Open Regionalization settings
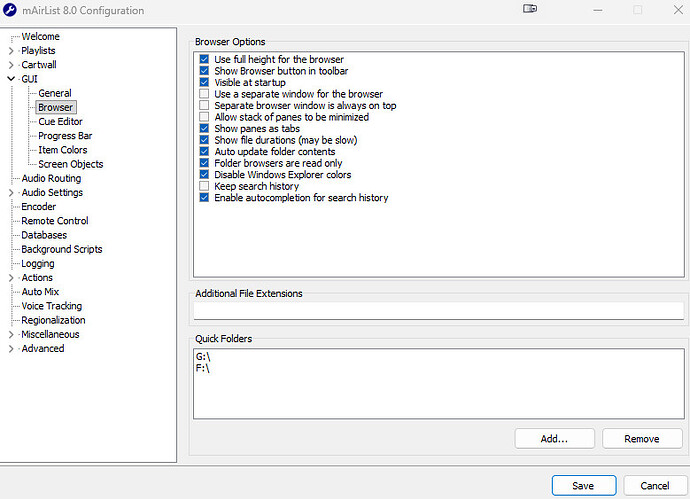Viewport: 690px width, 499px height. (x=53, y=320)
